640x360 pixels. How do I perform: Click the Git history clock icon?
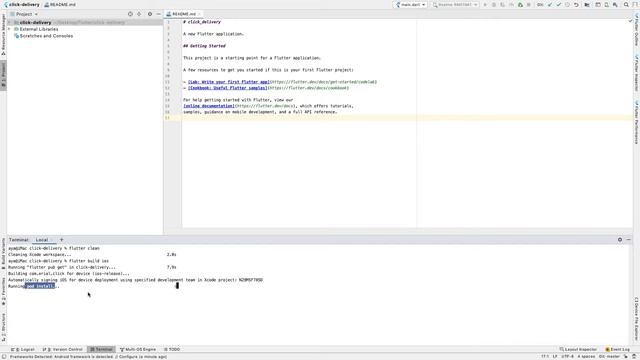tap(567, 4)
